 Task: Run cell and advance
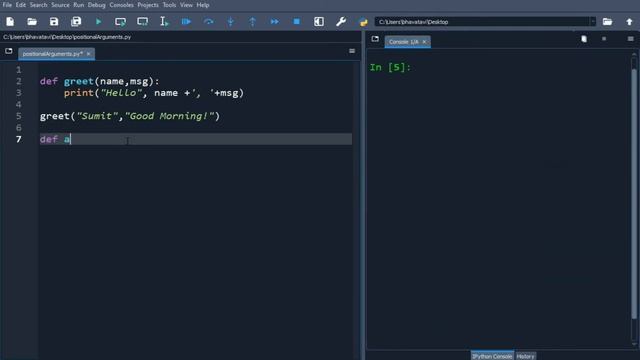[x=142, y=22]
